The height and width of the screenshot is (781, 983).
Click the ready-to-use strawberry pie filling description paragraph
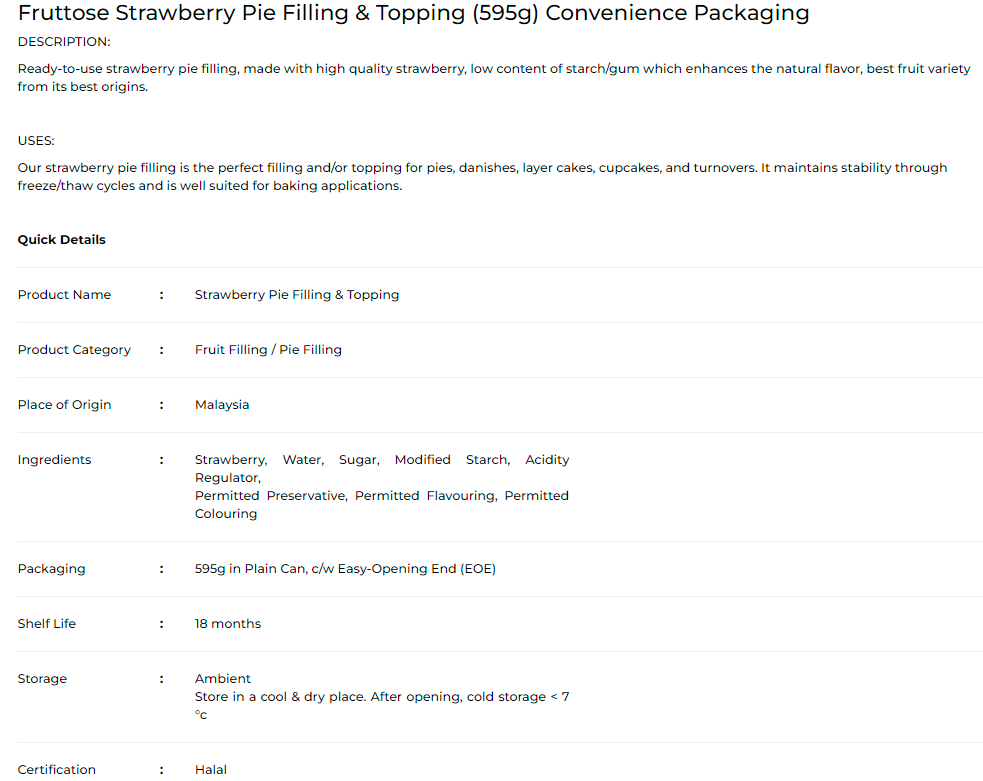click(494, 78)
